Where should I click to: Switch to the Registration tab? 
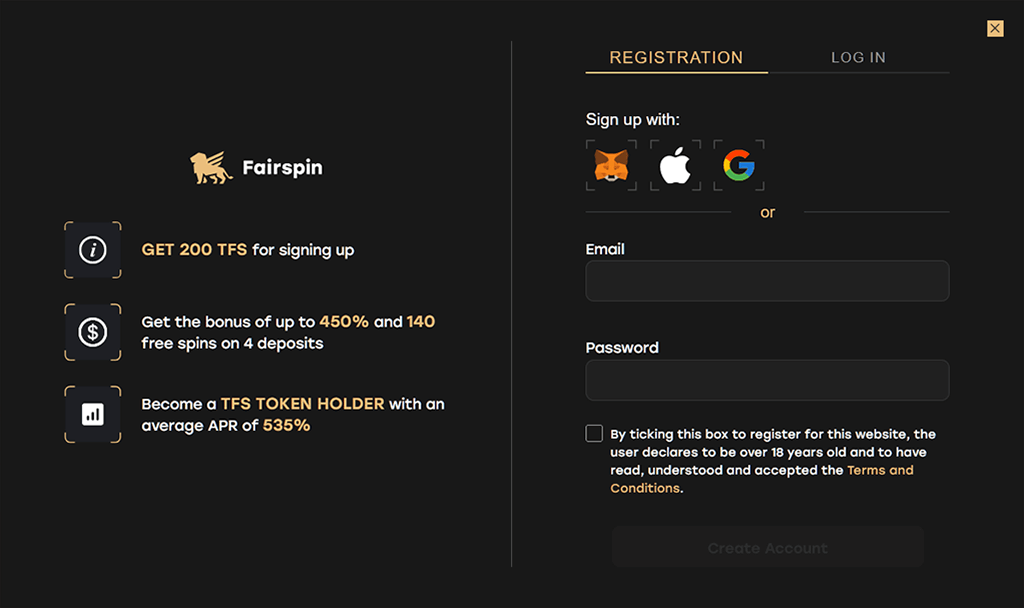676,57
